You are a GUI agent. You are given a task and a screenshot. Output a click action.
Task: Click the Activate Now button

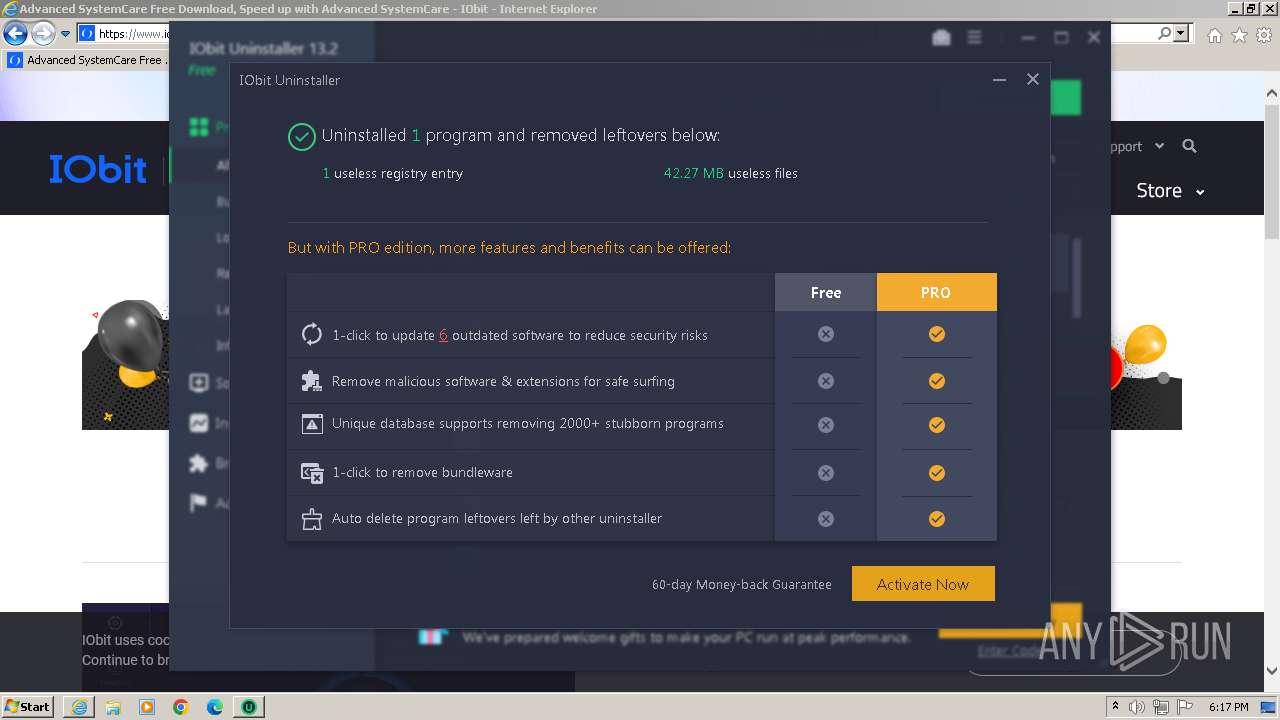pyautogui.click(x=923, y=584)
